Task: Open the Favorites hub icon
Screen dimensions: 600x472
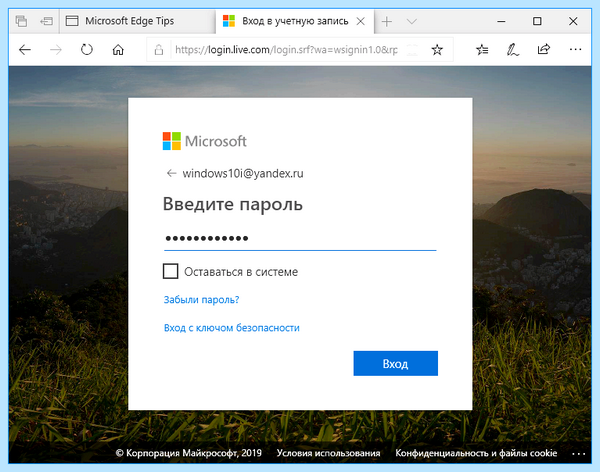Action: 482,50
